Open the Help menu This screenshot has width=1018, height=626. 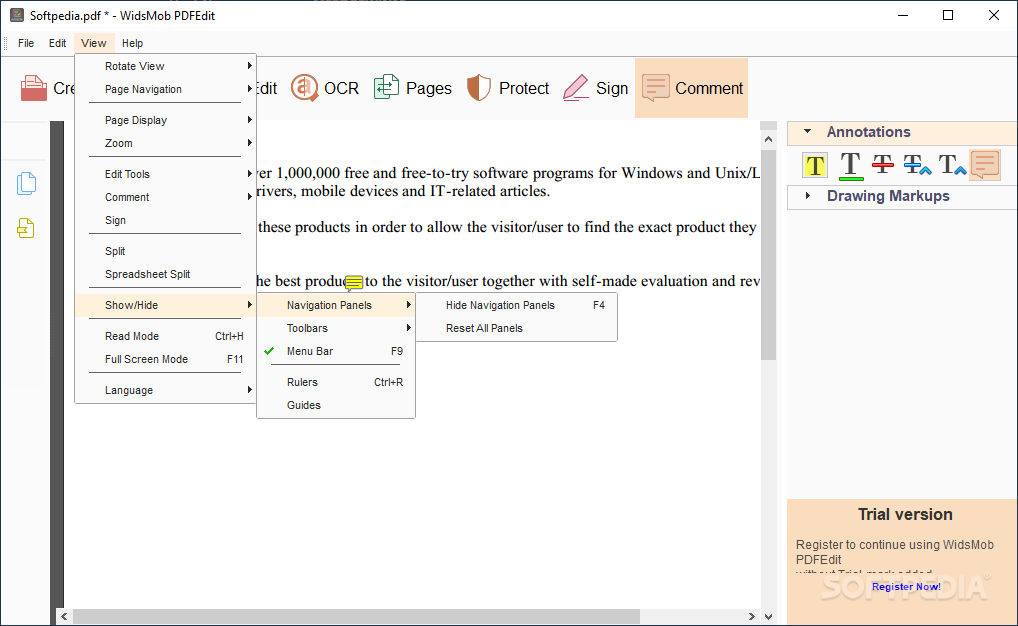coord(132,43)
